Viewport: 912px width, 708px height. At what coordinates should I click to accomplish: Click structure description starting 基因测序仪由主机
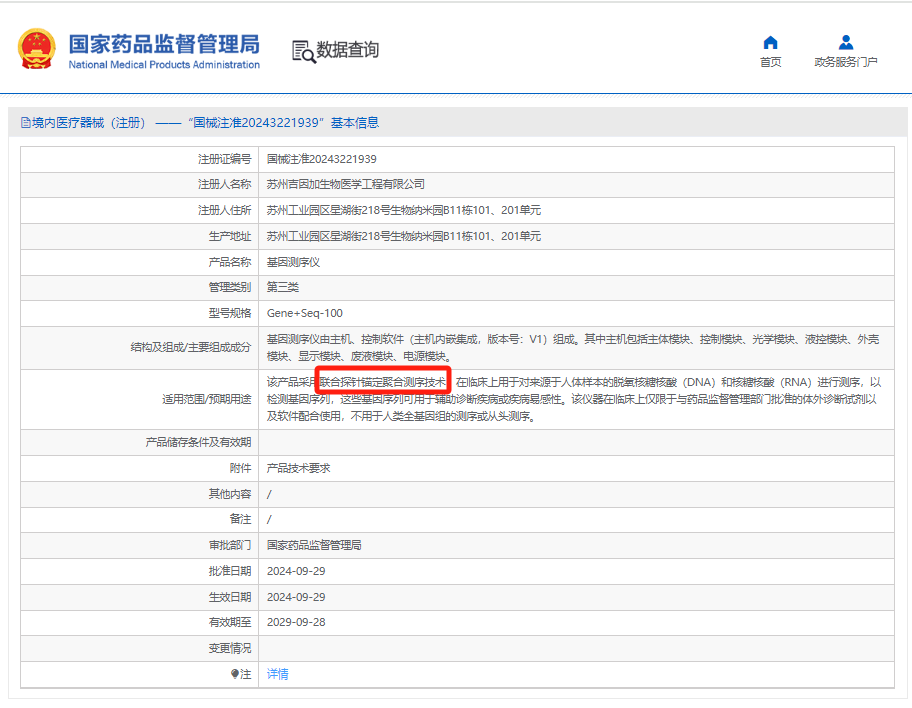tap(573, 347)
